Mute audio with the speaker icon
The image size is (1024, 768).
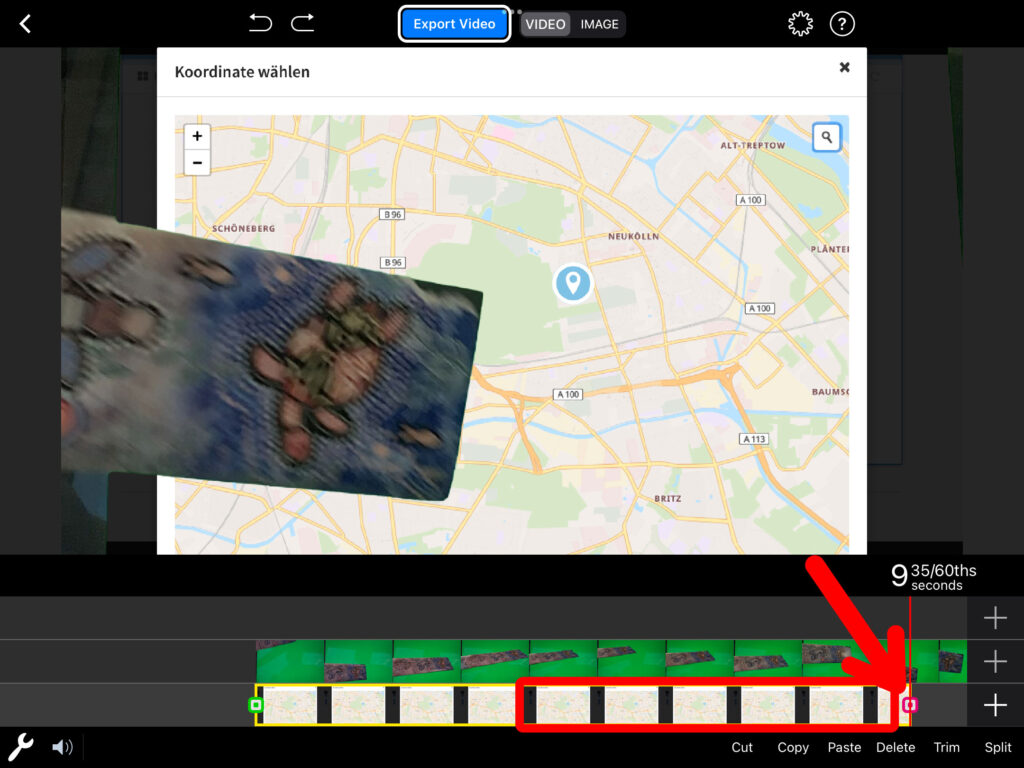coord(62,746)
